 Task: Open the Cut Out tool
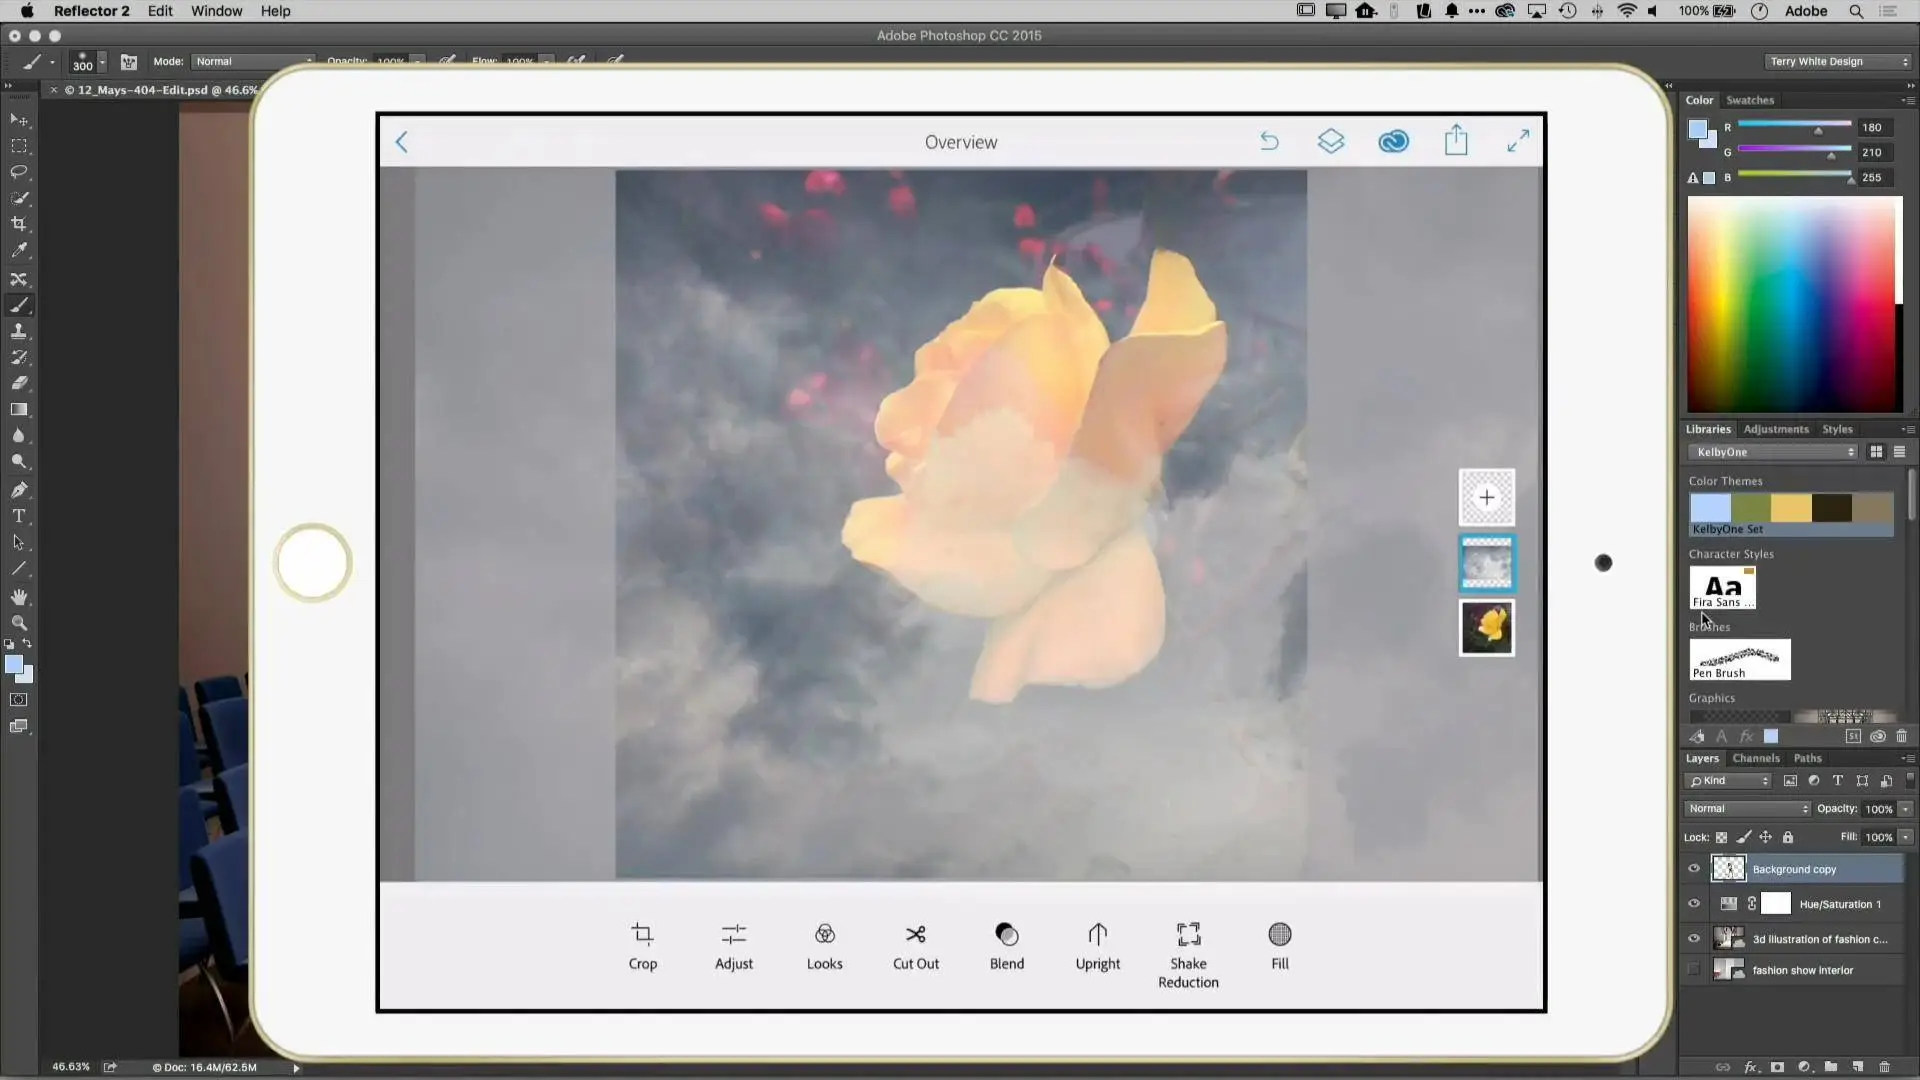(x=915, y=945)
